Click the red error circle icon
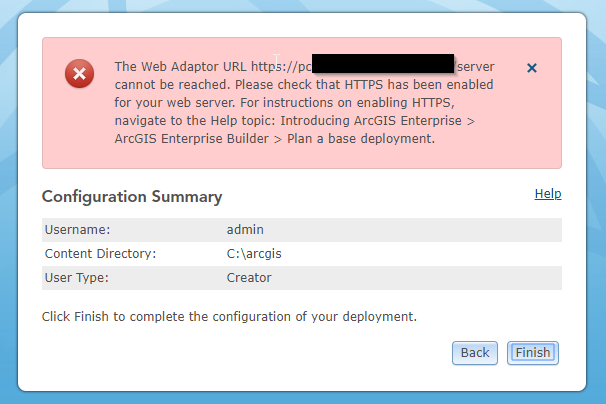606x404 pixels. (x=80, y=73)
